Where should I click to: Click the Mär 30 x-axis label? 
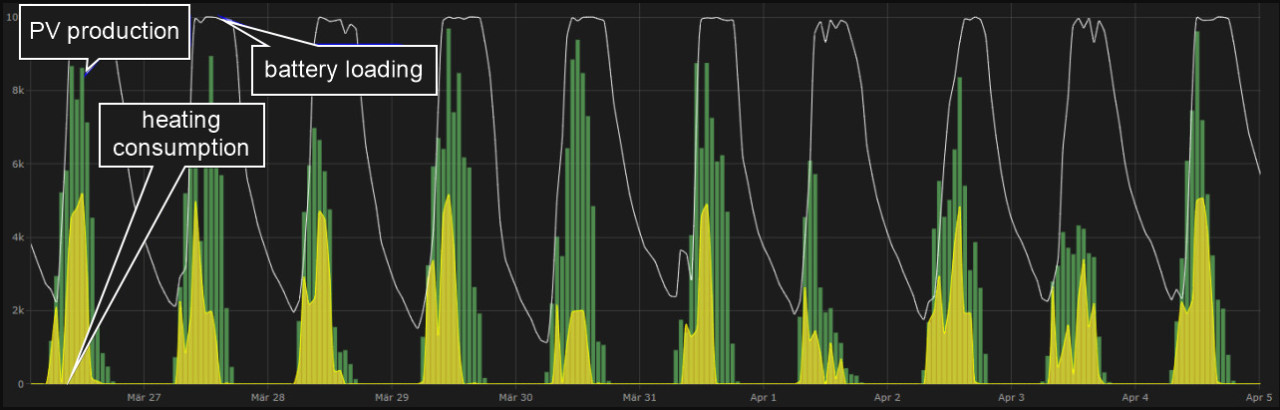[x=515, y=397]
